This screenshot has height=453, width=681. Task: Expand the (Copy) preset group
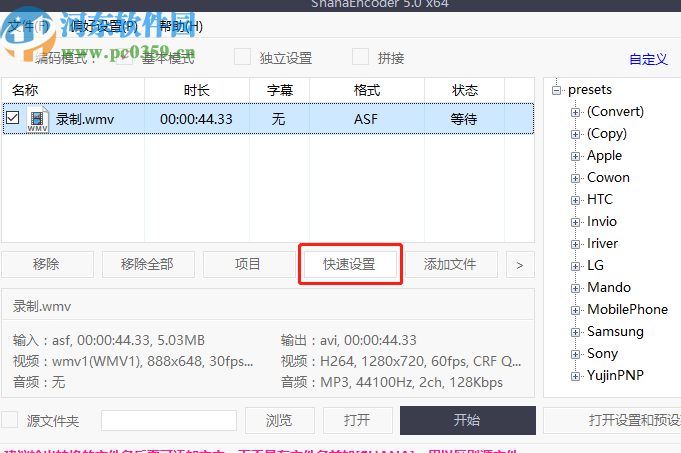[575, 134]
